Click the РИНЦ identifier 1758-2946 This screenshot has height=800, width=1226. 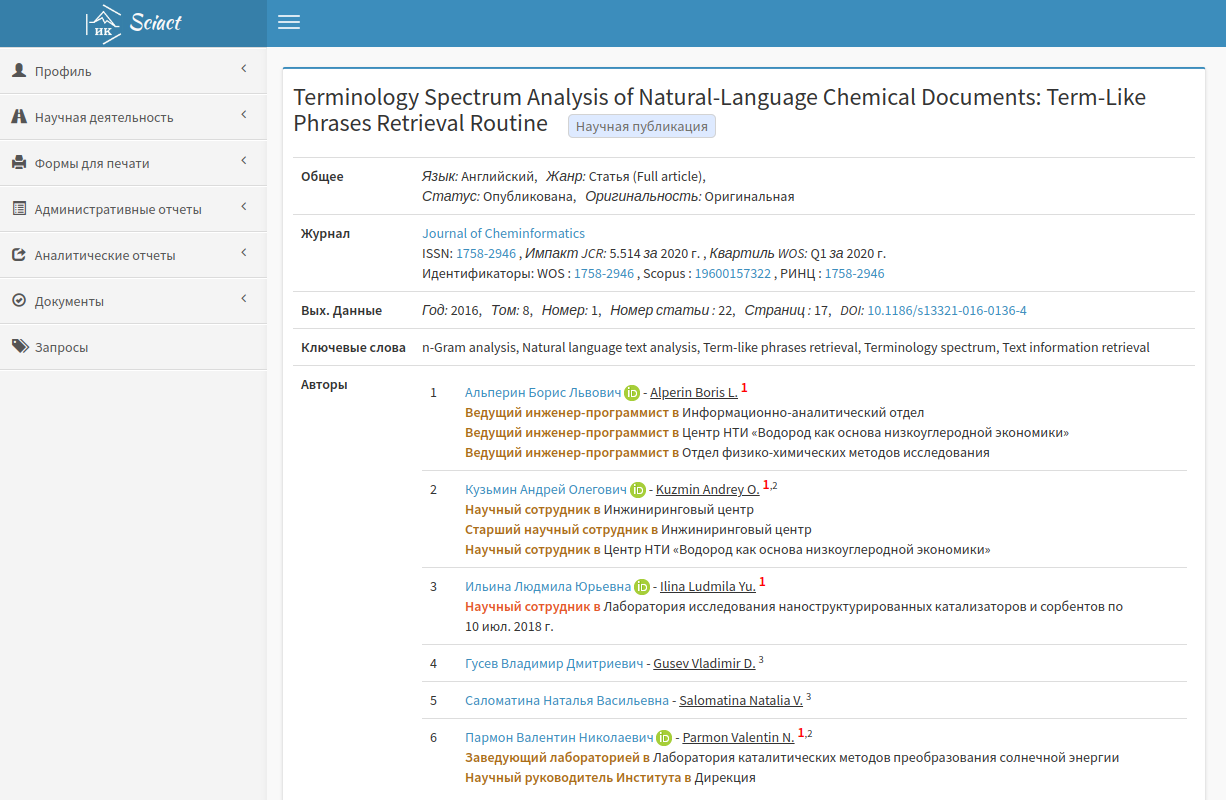(854, 273)
